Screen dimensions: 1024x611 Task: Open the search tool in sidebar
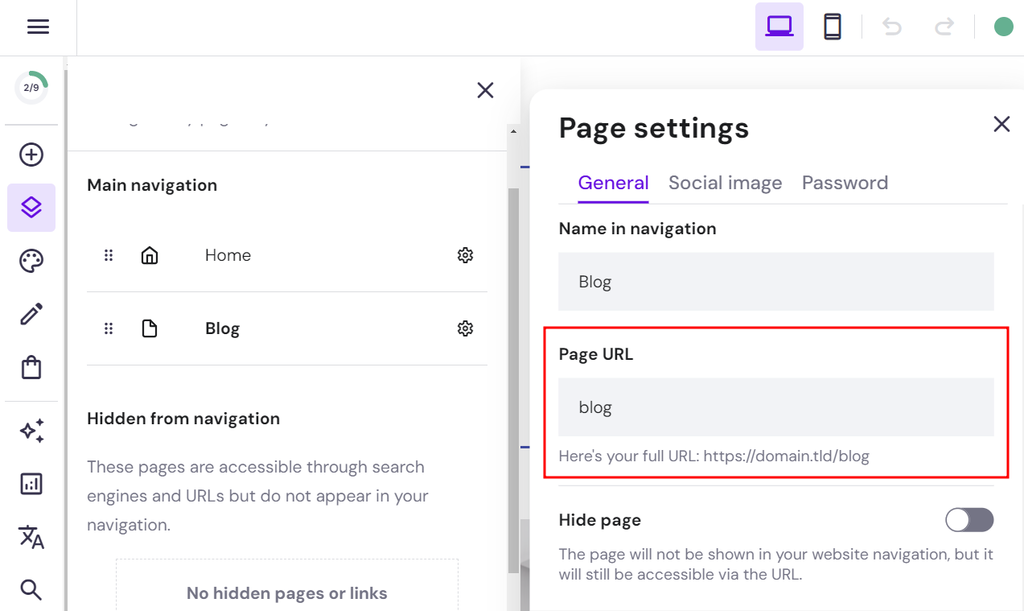pyautogui.click(x=31, y=589)
